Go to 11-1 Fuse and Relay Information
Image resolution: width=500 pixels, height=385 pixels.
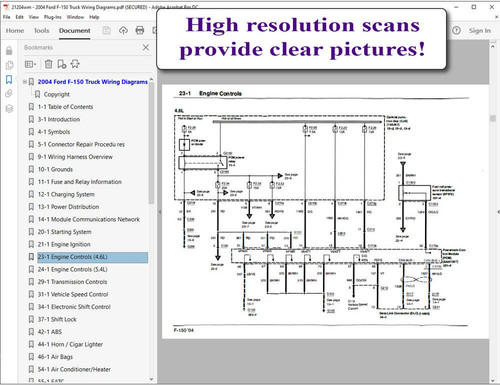pyautogui.click(x=80, y=182)
